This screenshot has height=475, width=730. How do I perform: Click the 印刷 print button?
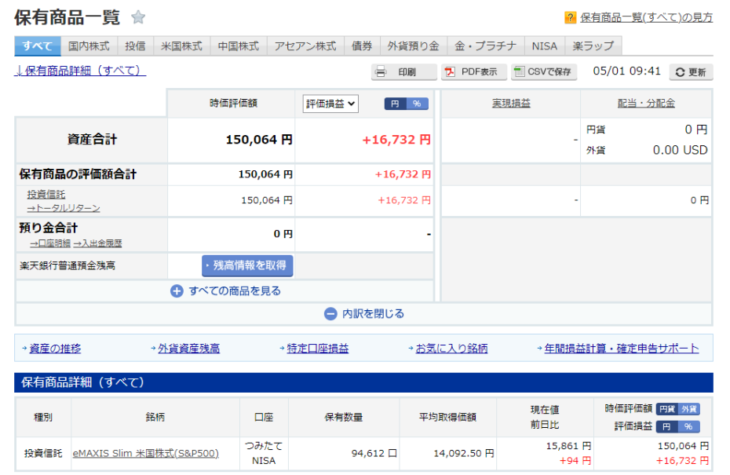(405, 72)
